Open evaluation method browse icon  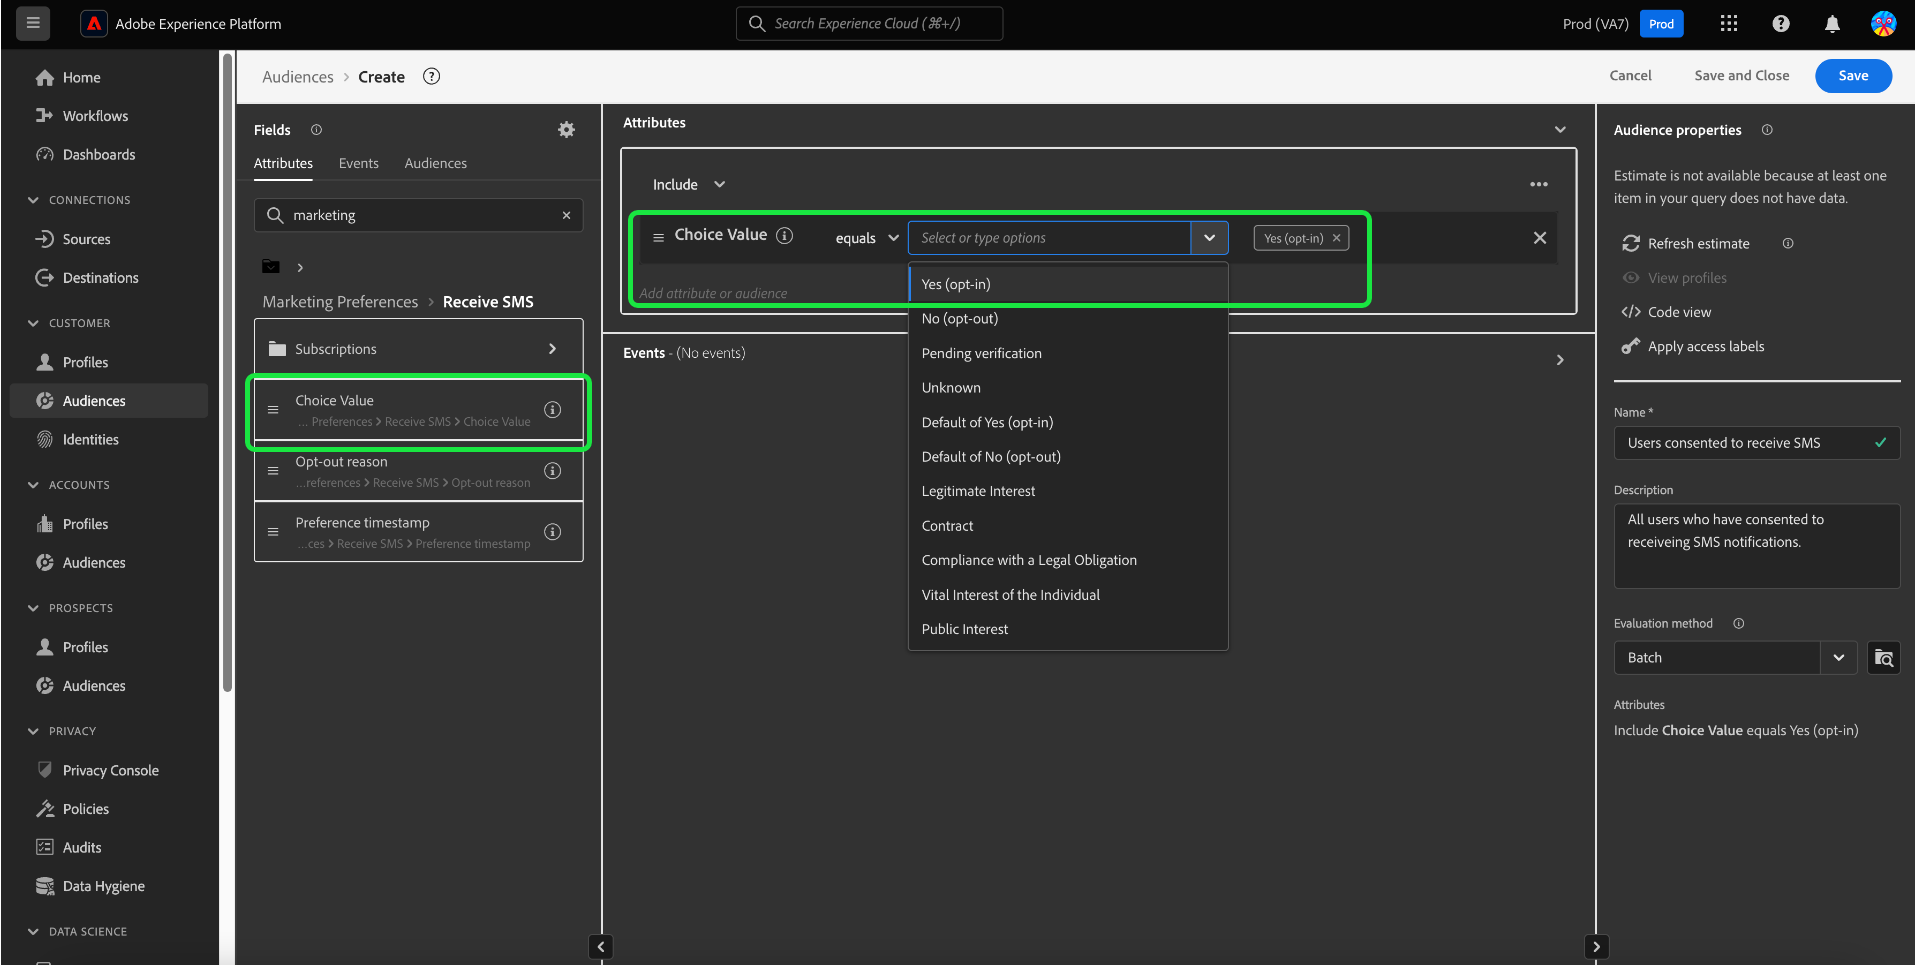1883,658
